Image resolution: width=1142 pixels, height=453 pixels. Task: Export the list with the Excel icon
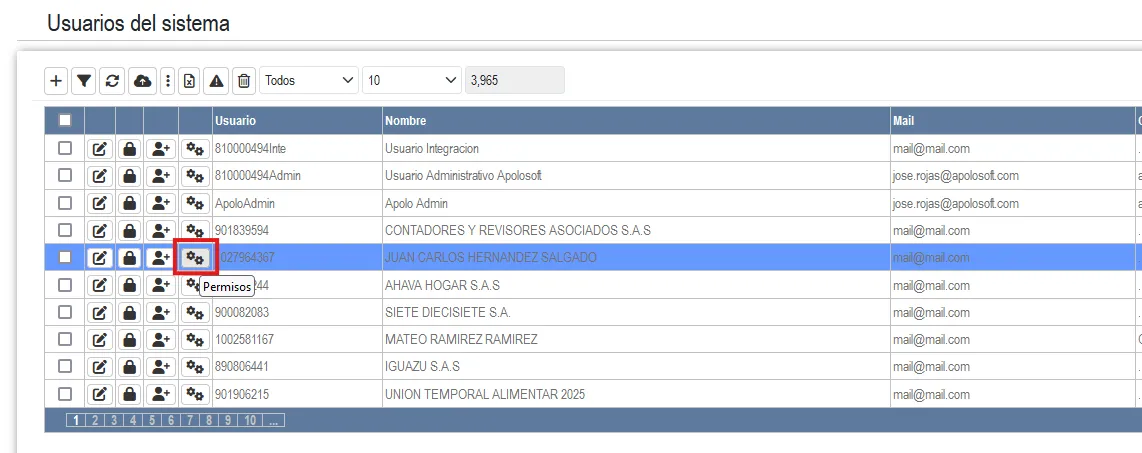tap(189, 81)
